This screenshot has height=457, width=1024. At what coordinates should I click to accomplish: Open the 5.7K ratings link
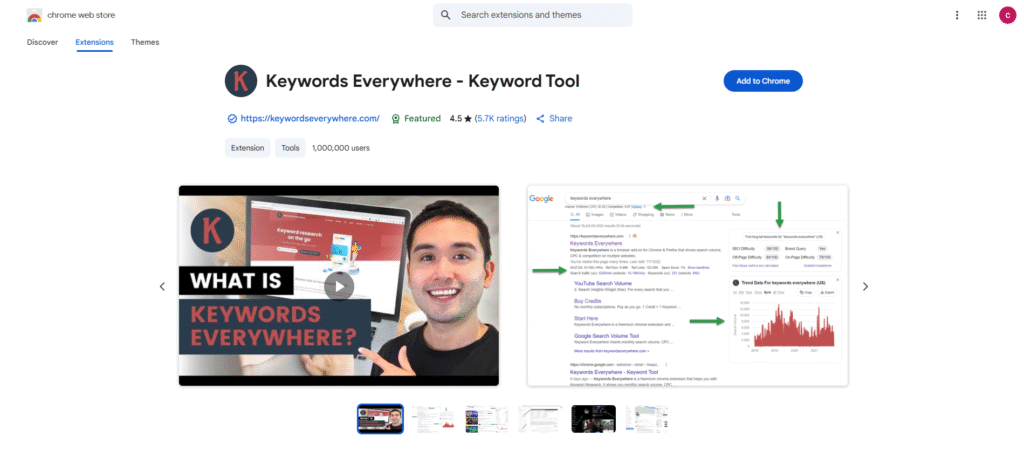coord(499,118)
